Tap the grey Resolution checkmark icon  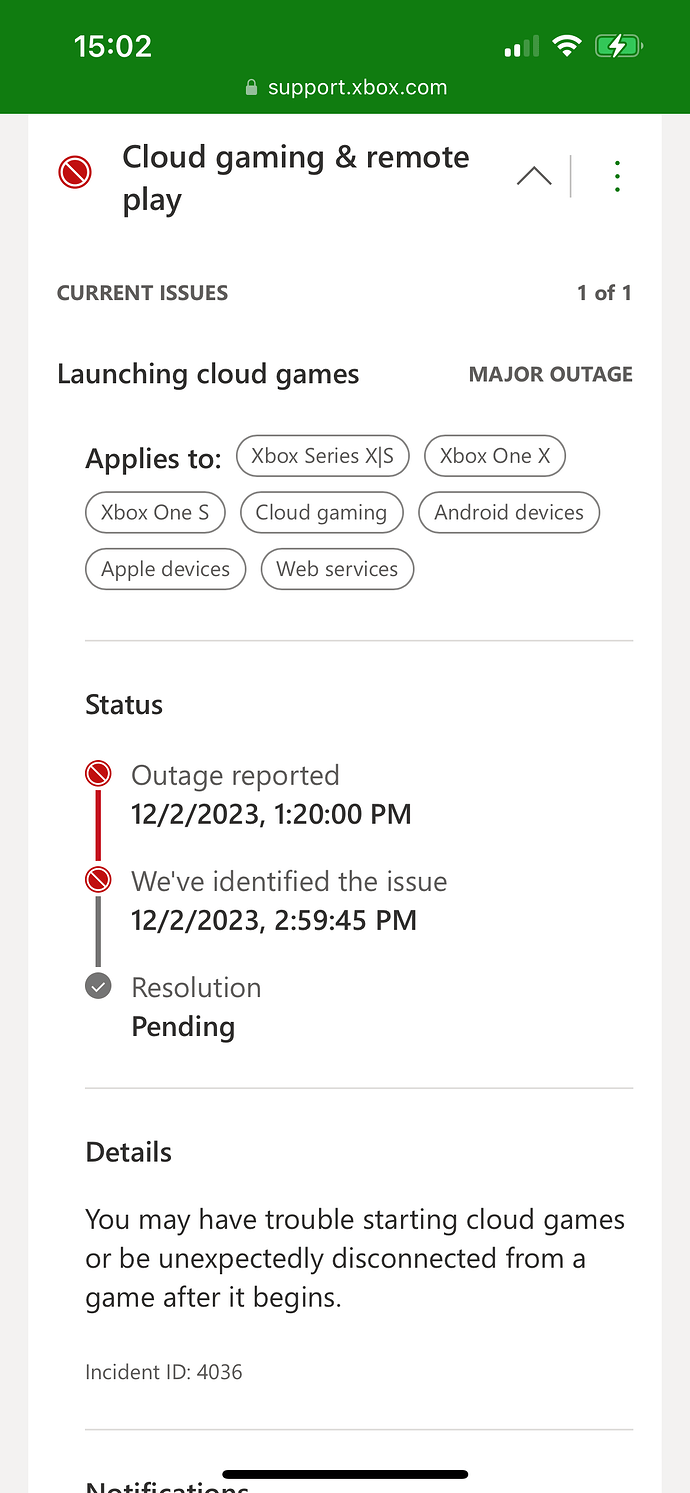pos(98,986)
